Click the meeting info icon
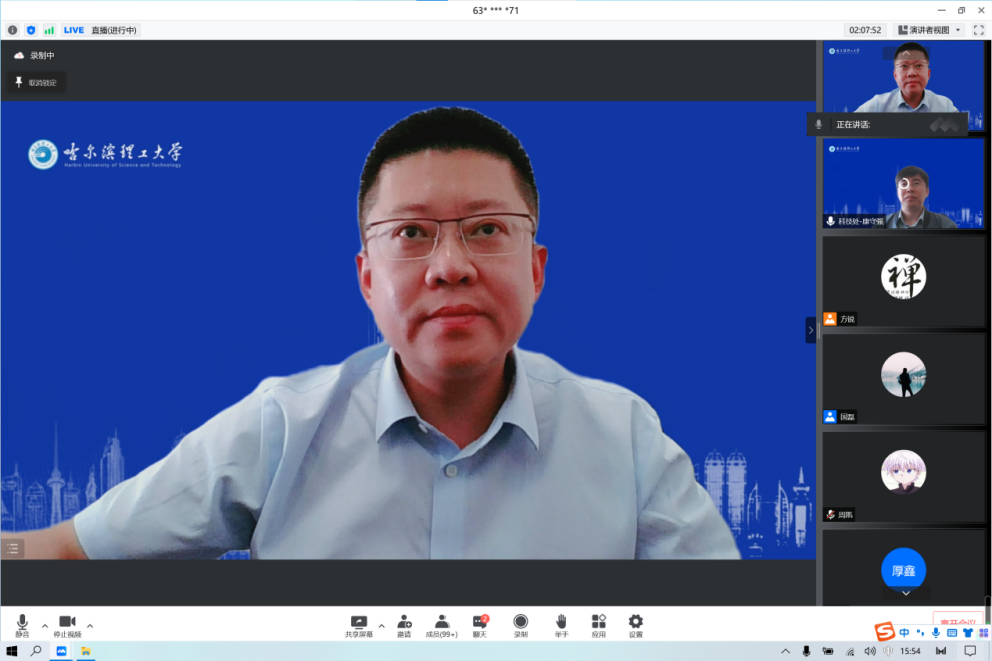Viewport: 992px width, 661px height. pyautogui.click(x=12, y=30)
